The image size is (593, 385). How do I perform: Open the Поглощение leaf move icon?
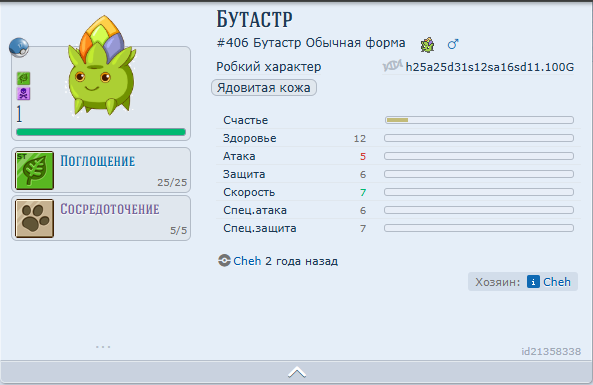tap(34, 170)
